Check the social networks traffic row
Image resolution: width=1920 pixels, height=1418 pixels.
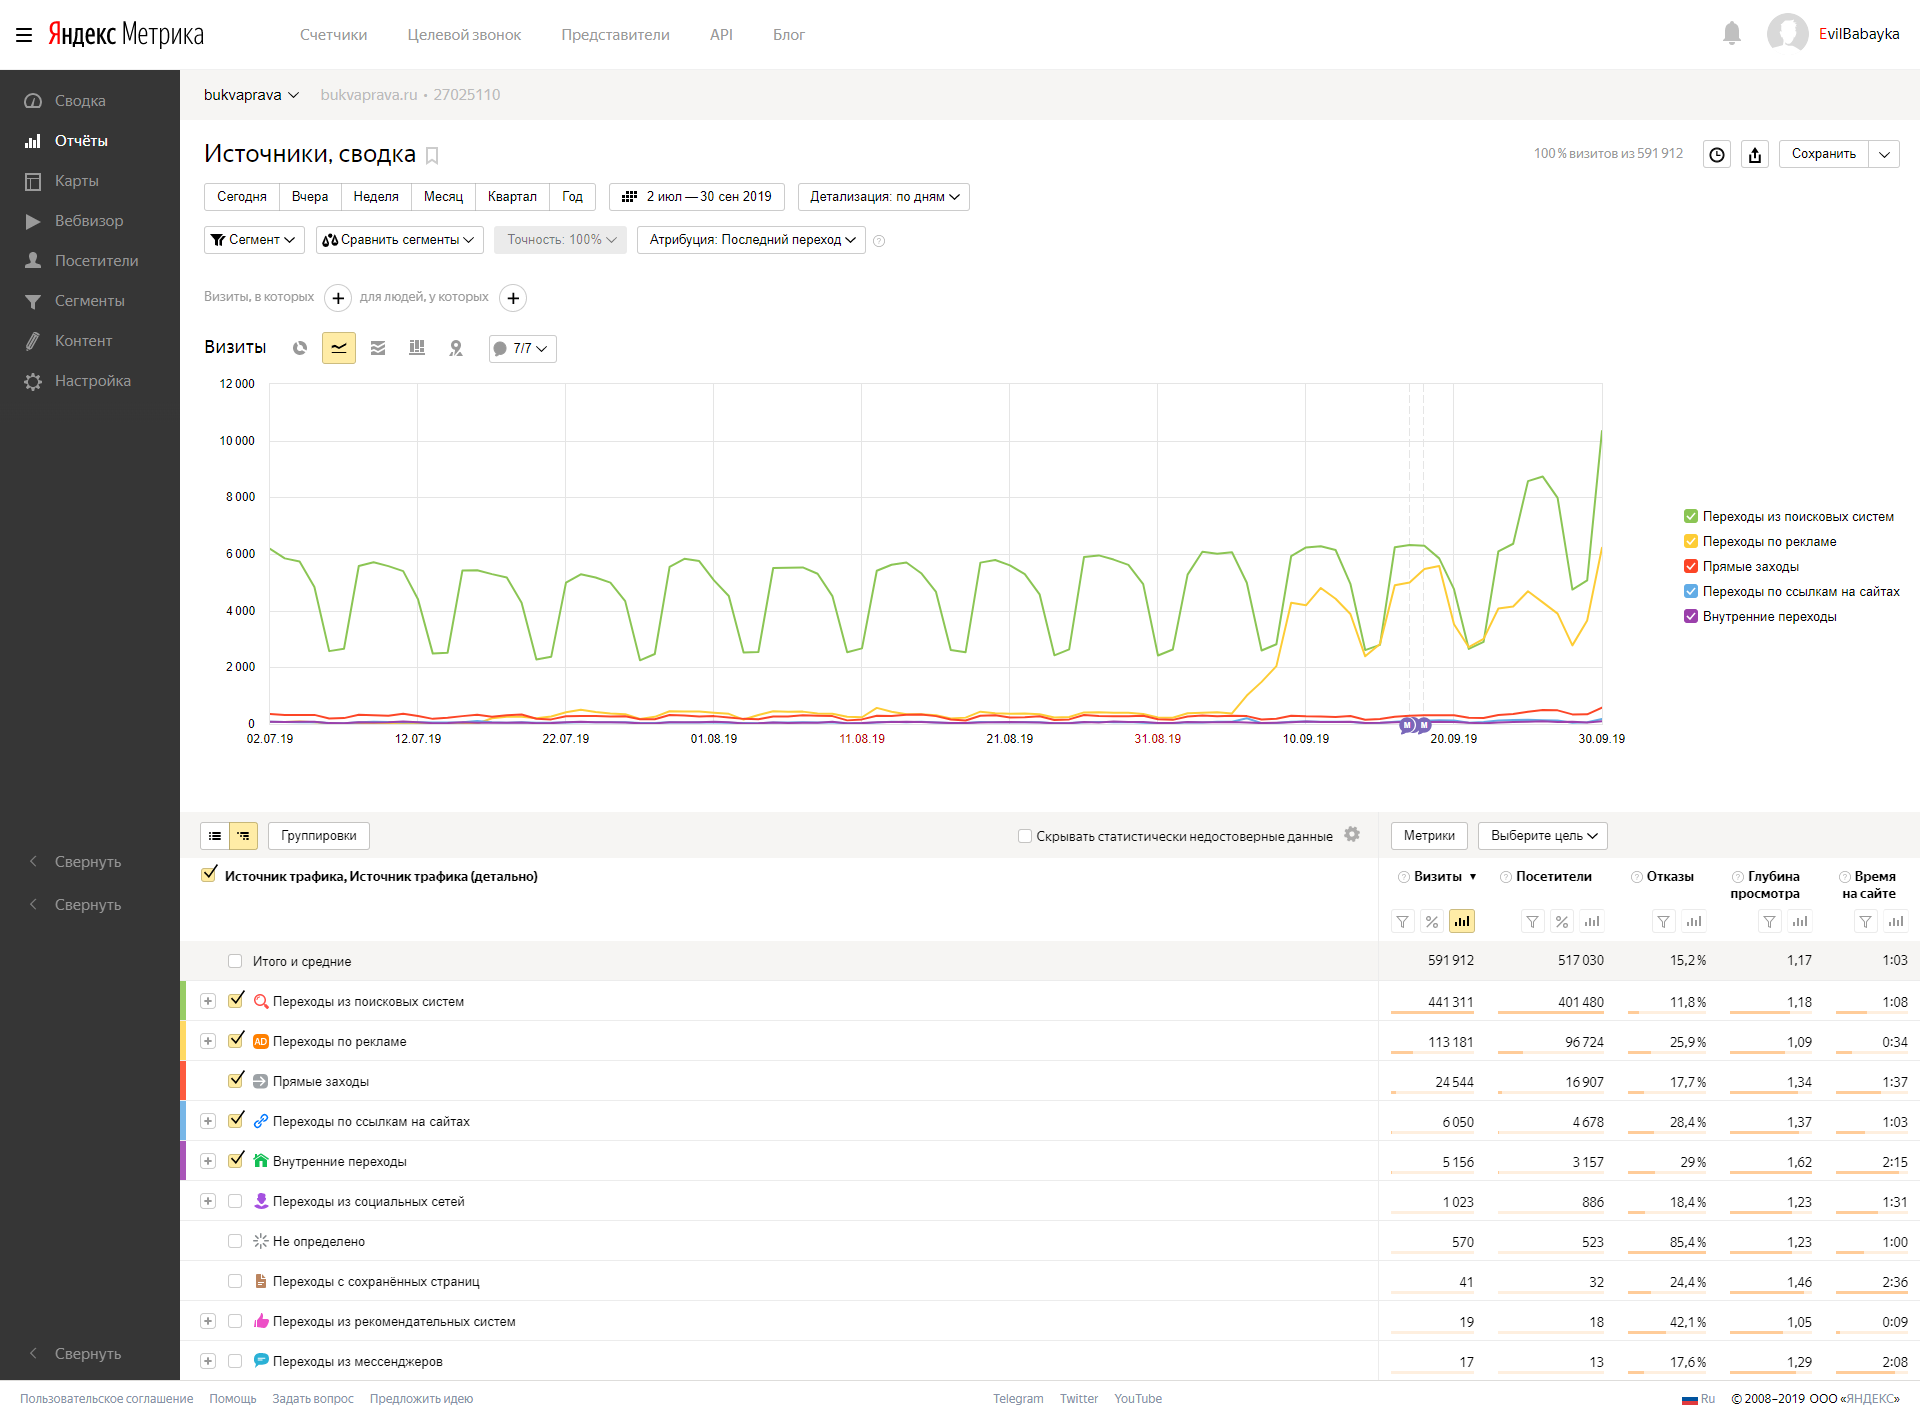[x=235, y=1201]
